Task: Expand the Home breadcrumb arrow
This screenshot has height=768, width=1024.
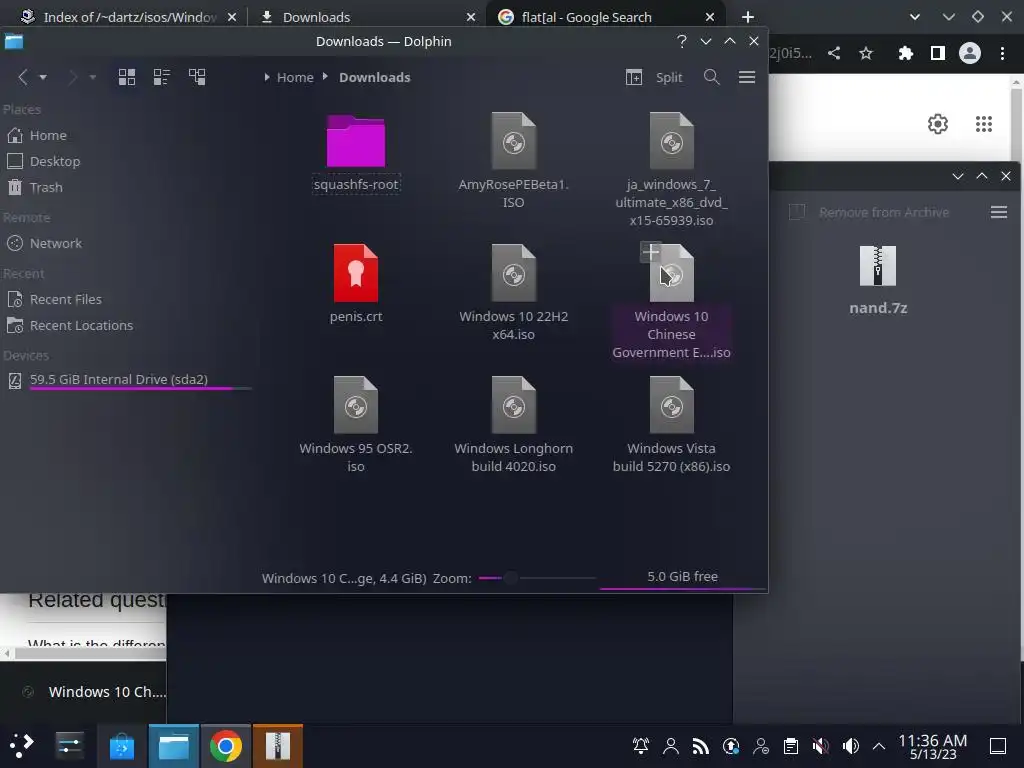Action: click(x=266, y=77)
